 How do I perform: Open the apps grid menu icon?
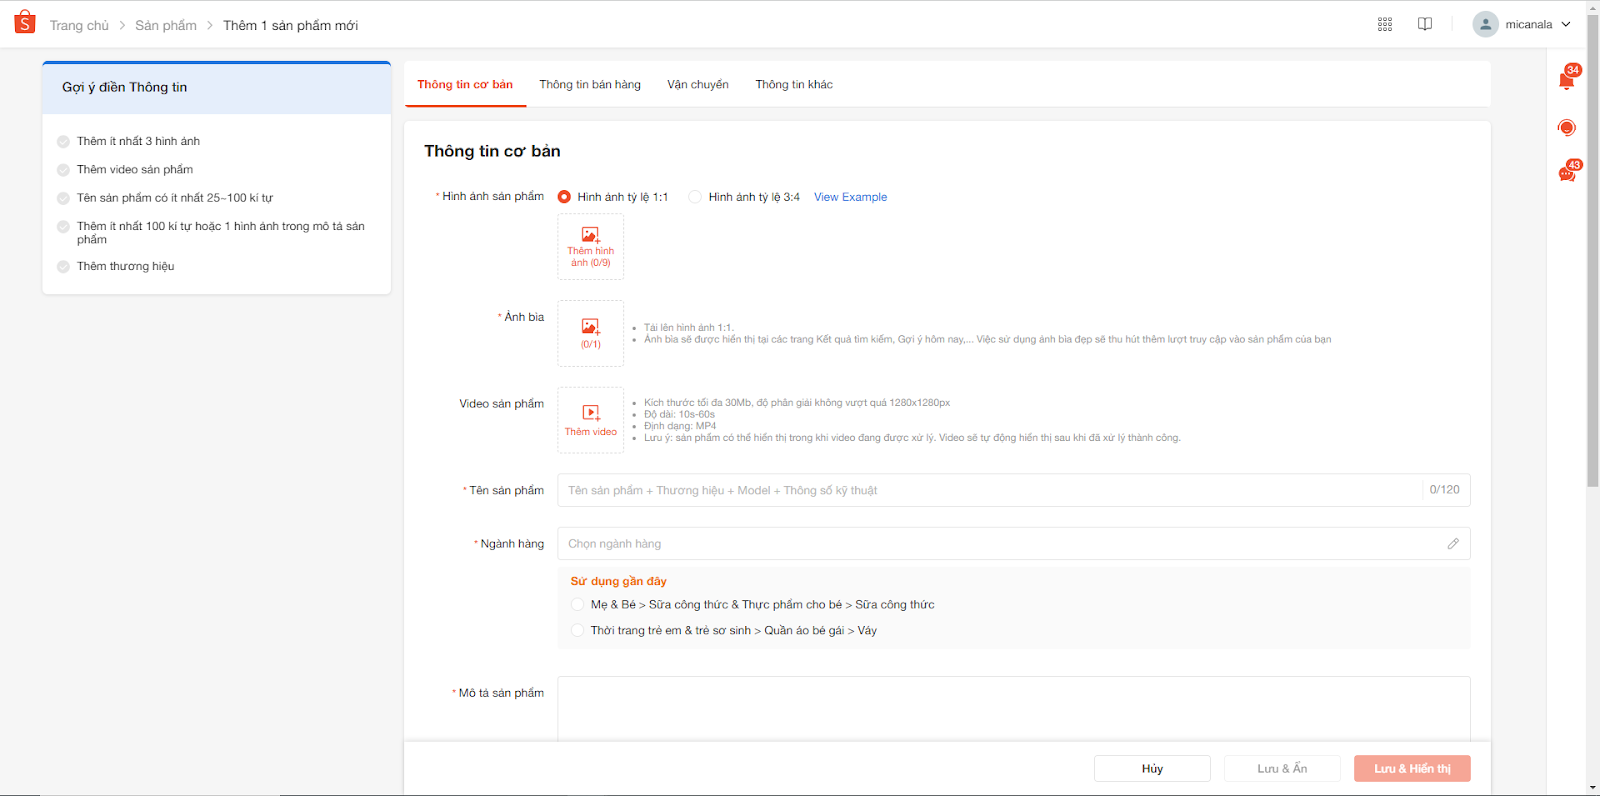(1385, 25)
